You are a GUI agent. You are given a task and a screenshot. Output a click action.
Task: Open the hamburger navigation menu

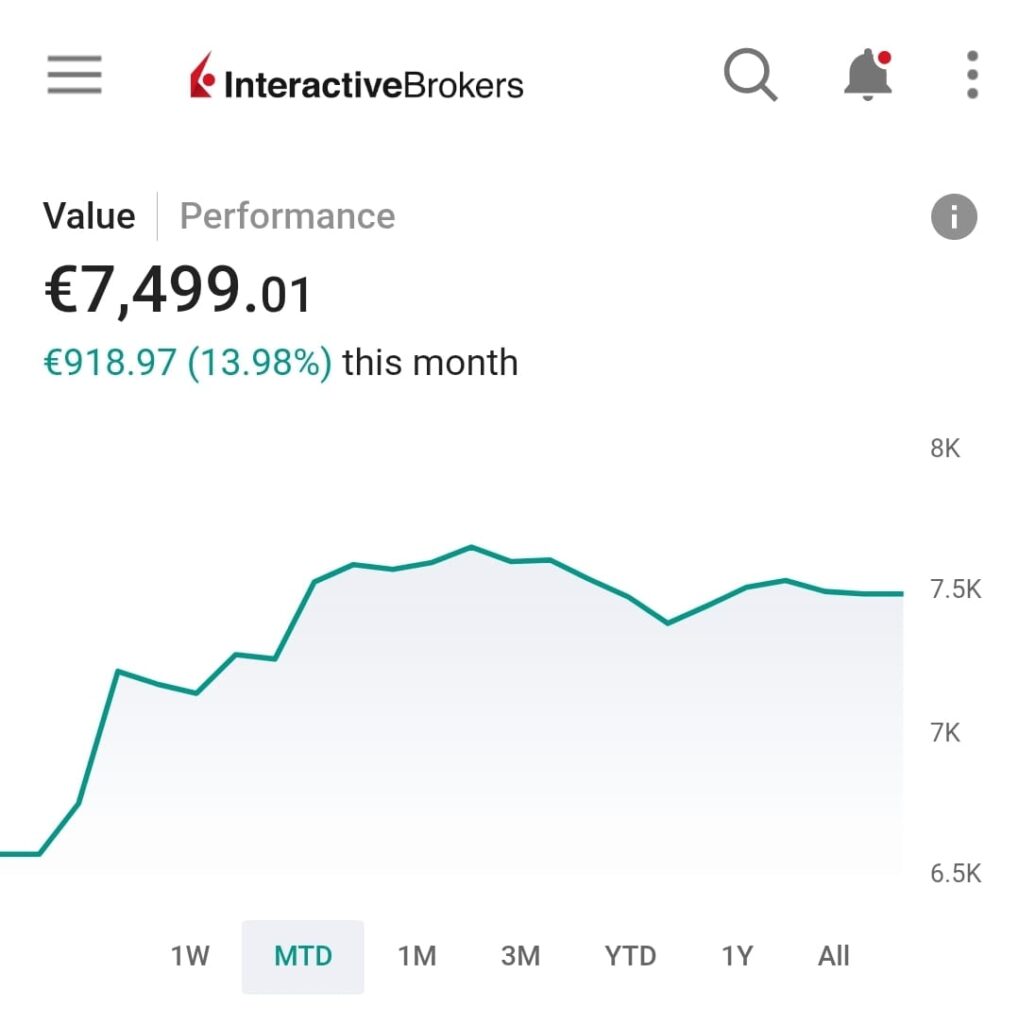point(74,75)
